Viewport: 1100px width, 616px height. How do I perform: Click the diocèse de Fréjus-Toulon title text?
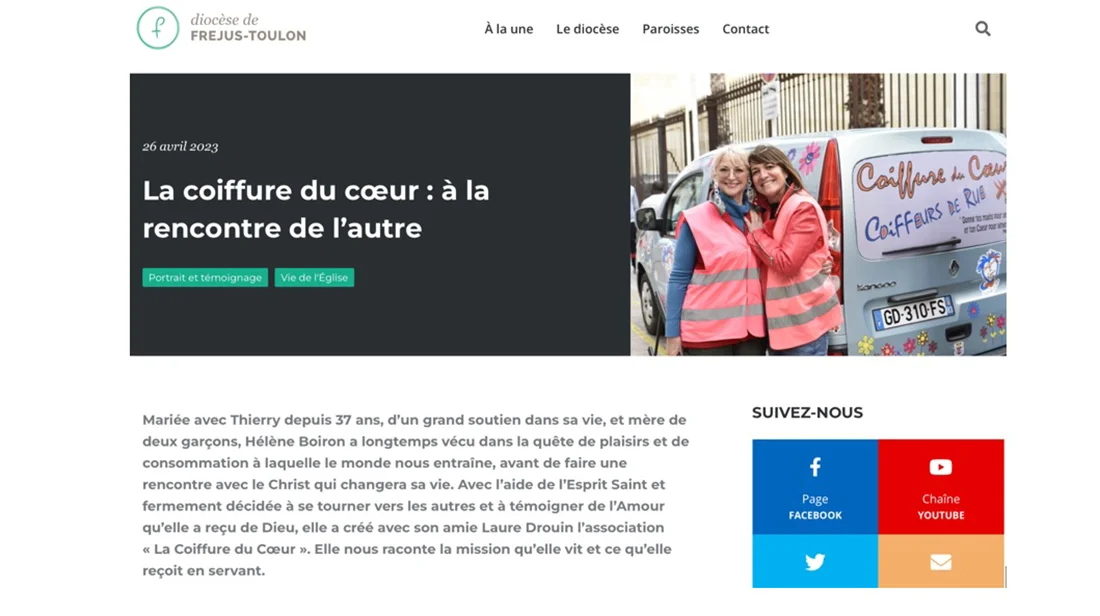tap(248, 28)
